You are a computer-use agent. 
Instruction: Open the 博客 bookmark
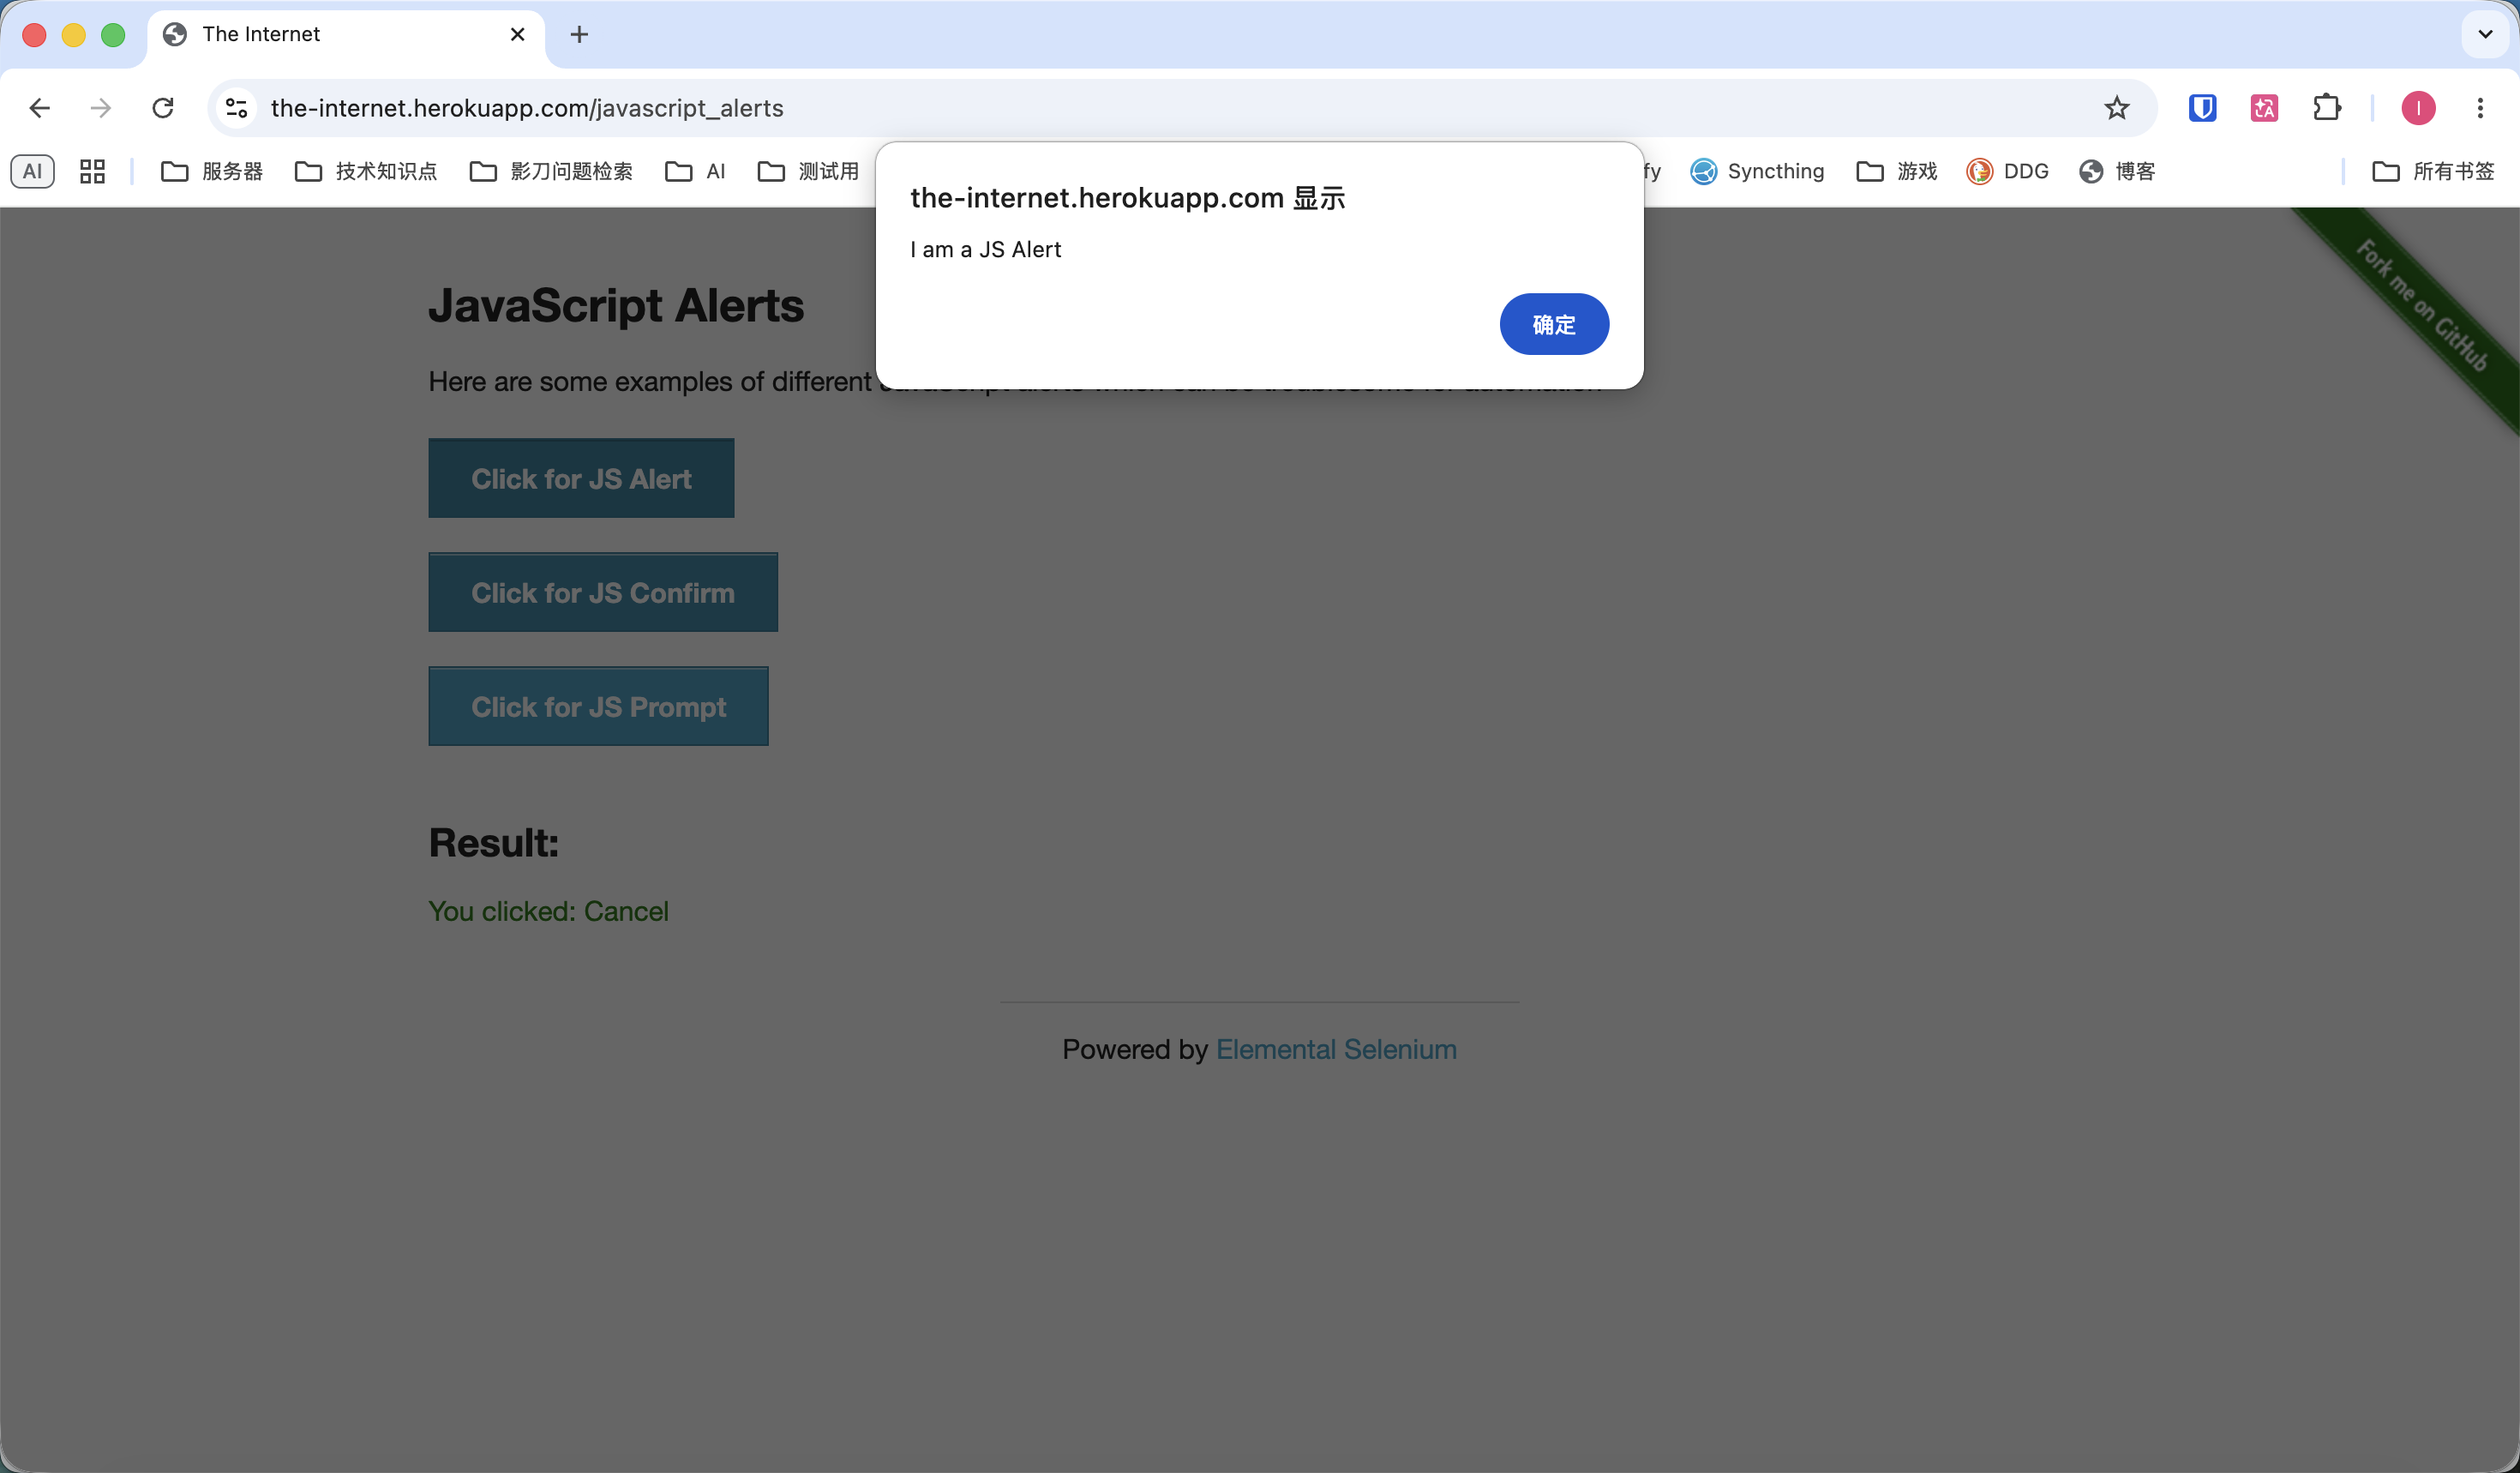[x=2117, y=171]
